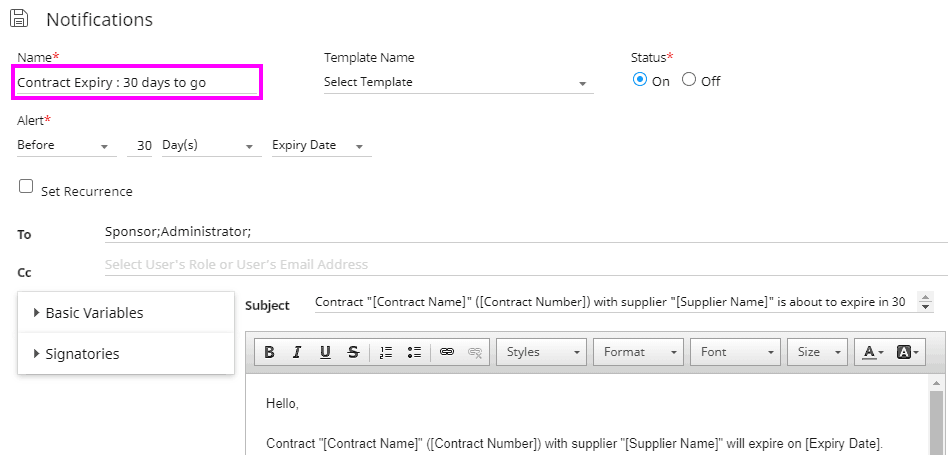
Task: Click the alert number field showing 30
Action: click(140, 145)
